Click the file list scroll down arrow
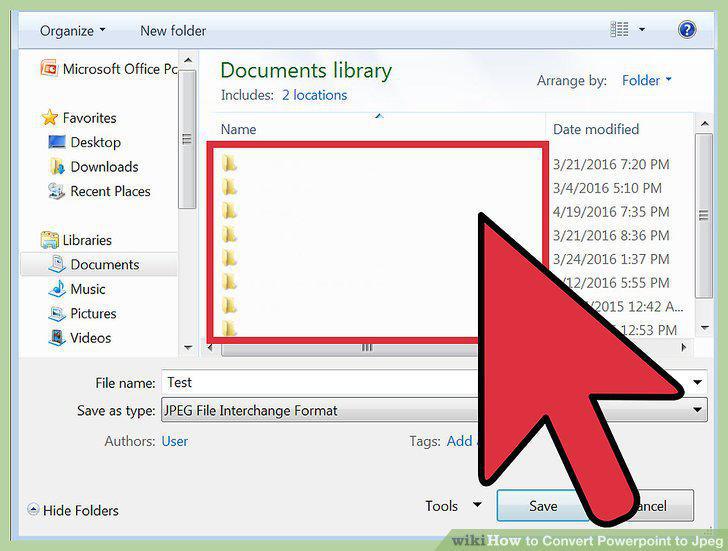 point(704,328)
